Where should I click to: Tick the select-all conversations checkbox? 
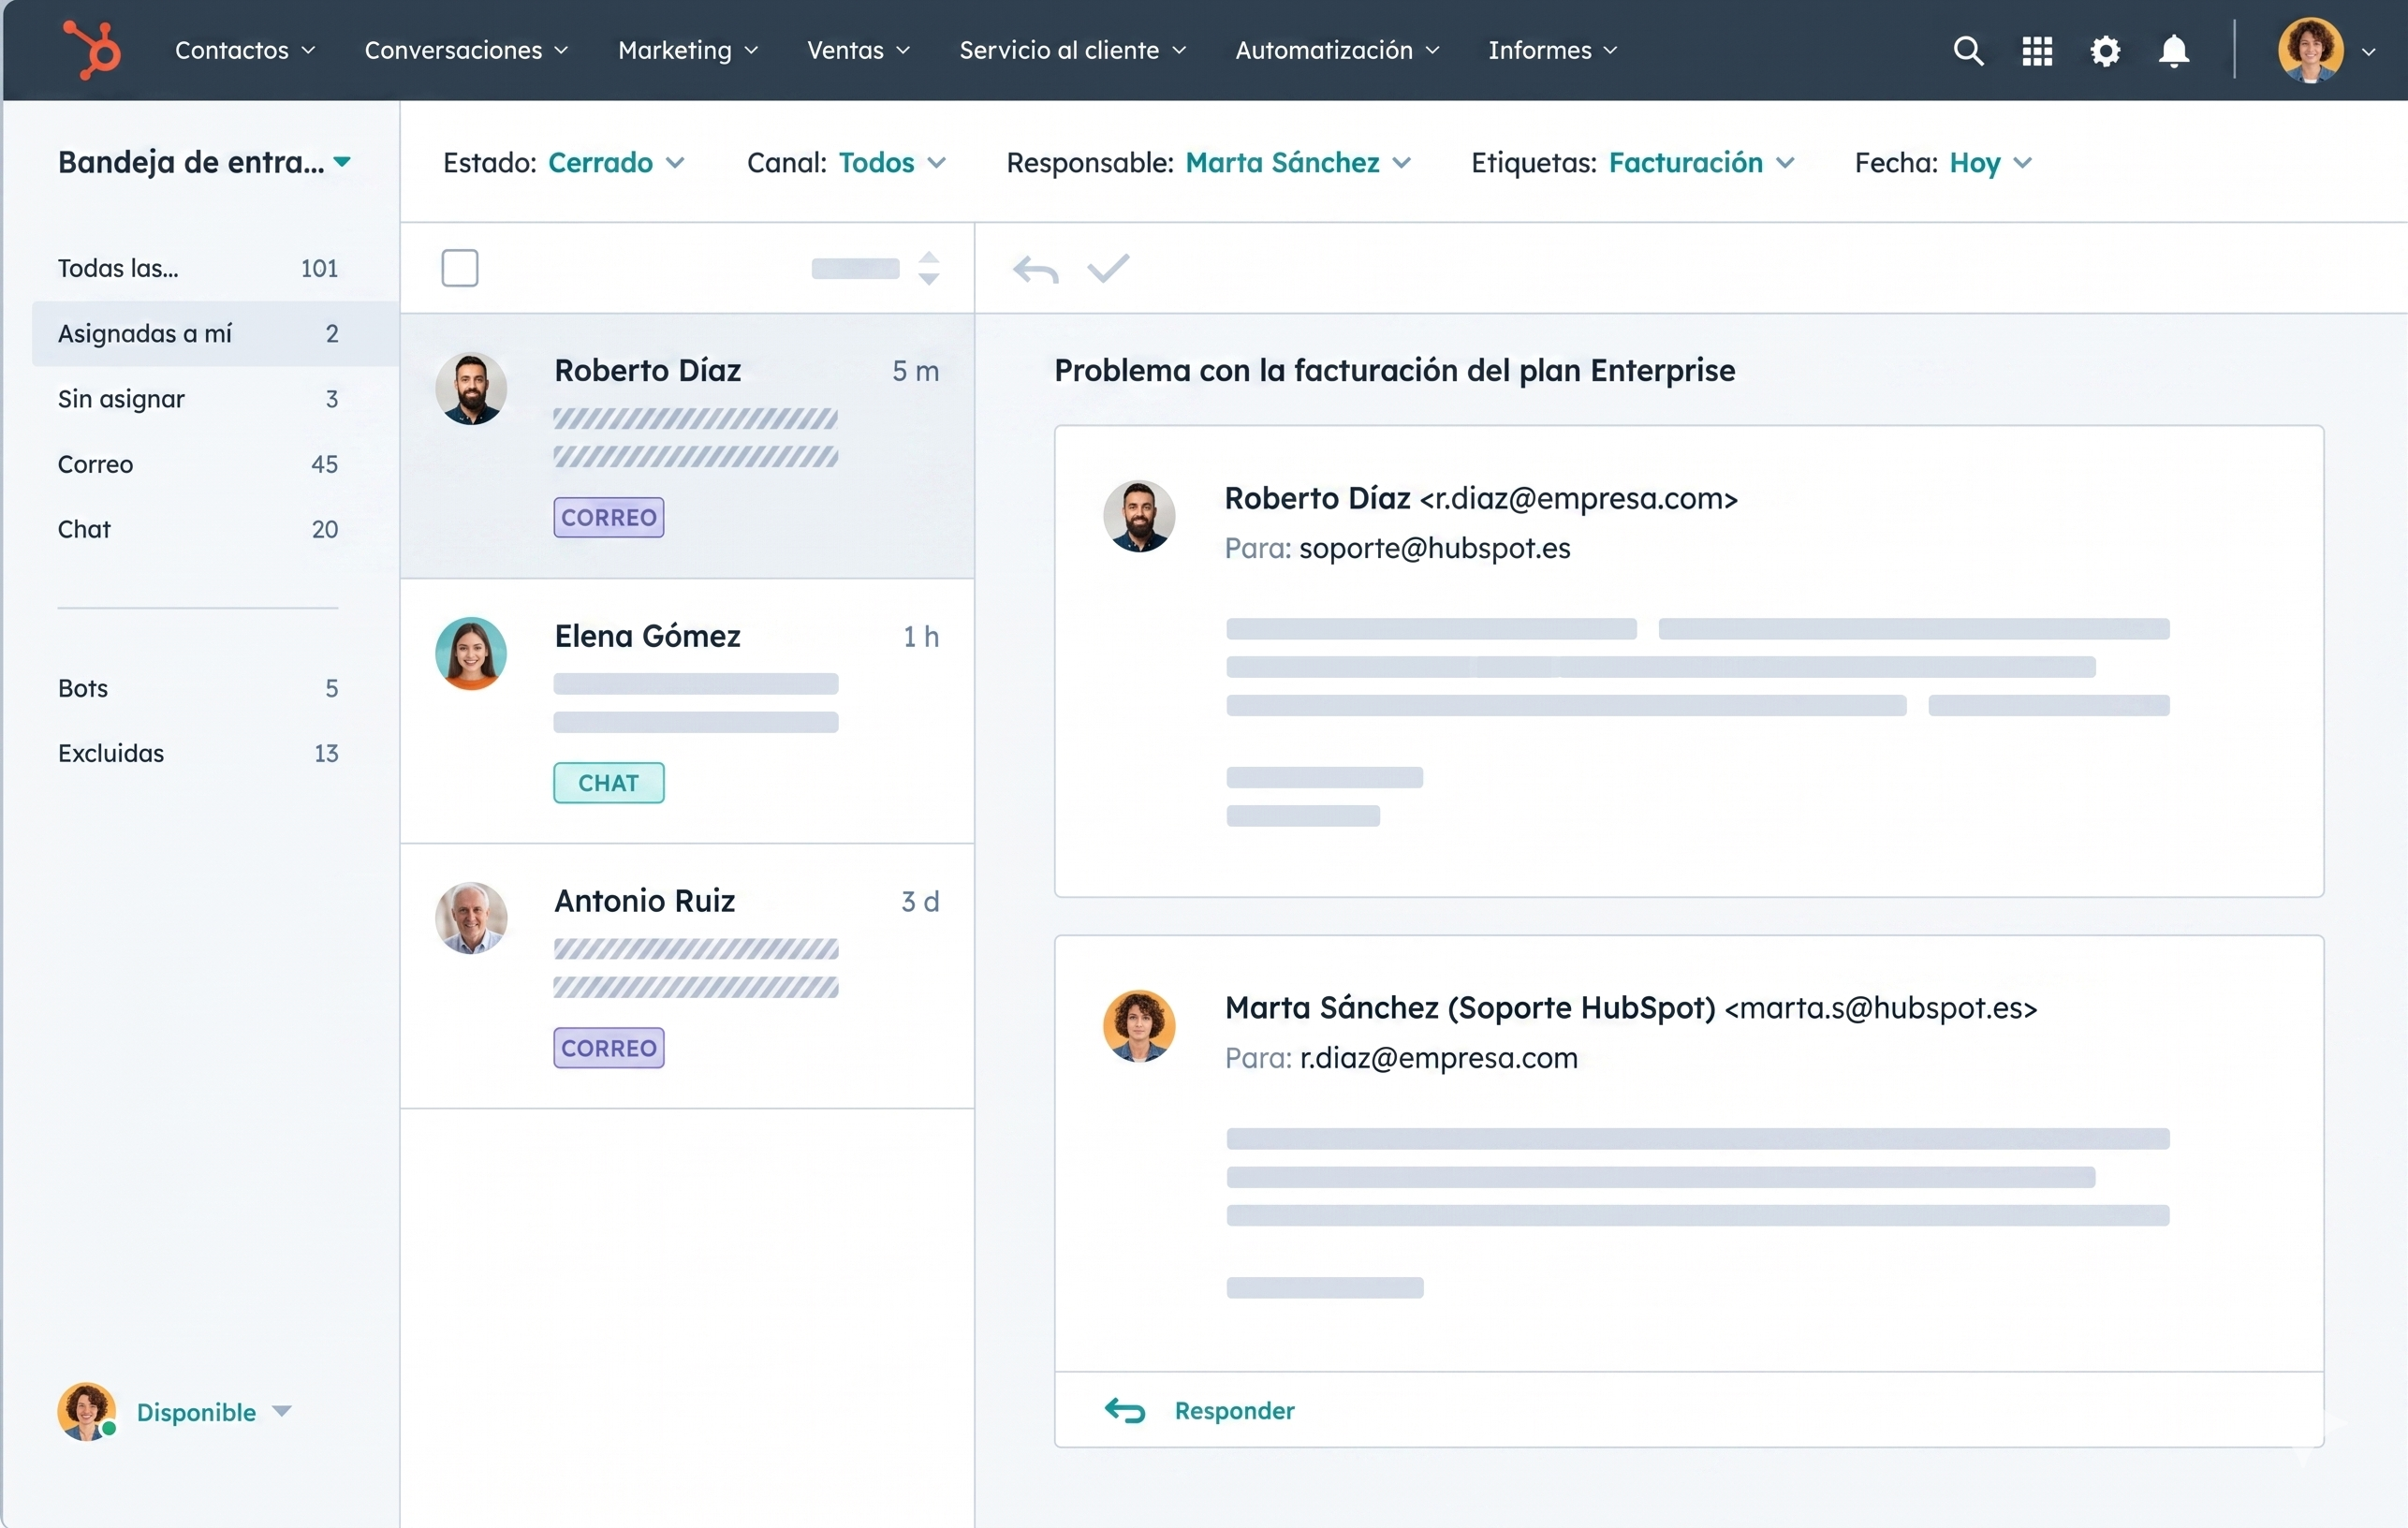[460, 268]
